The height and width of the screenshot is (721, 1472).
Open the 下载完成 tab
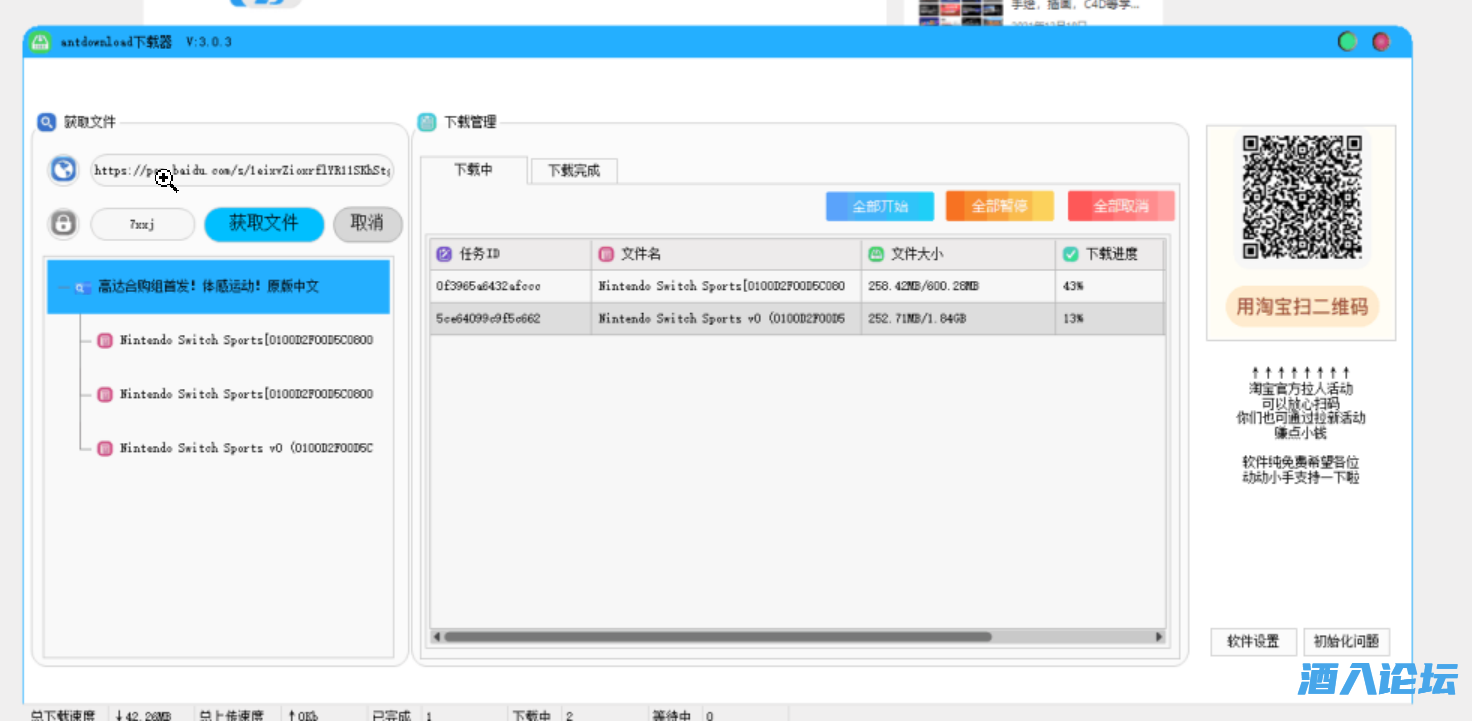[x=574, y=171]
